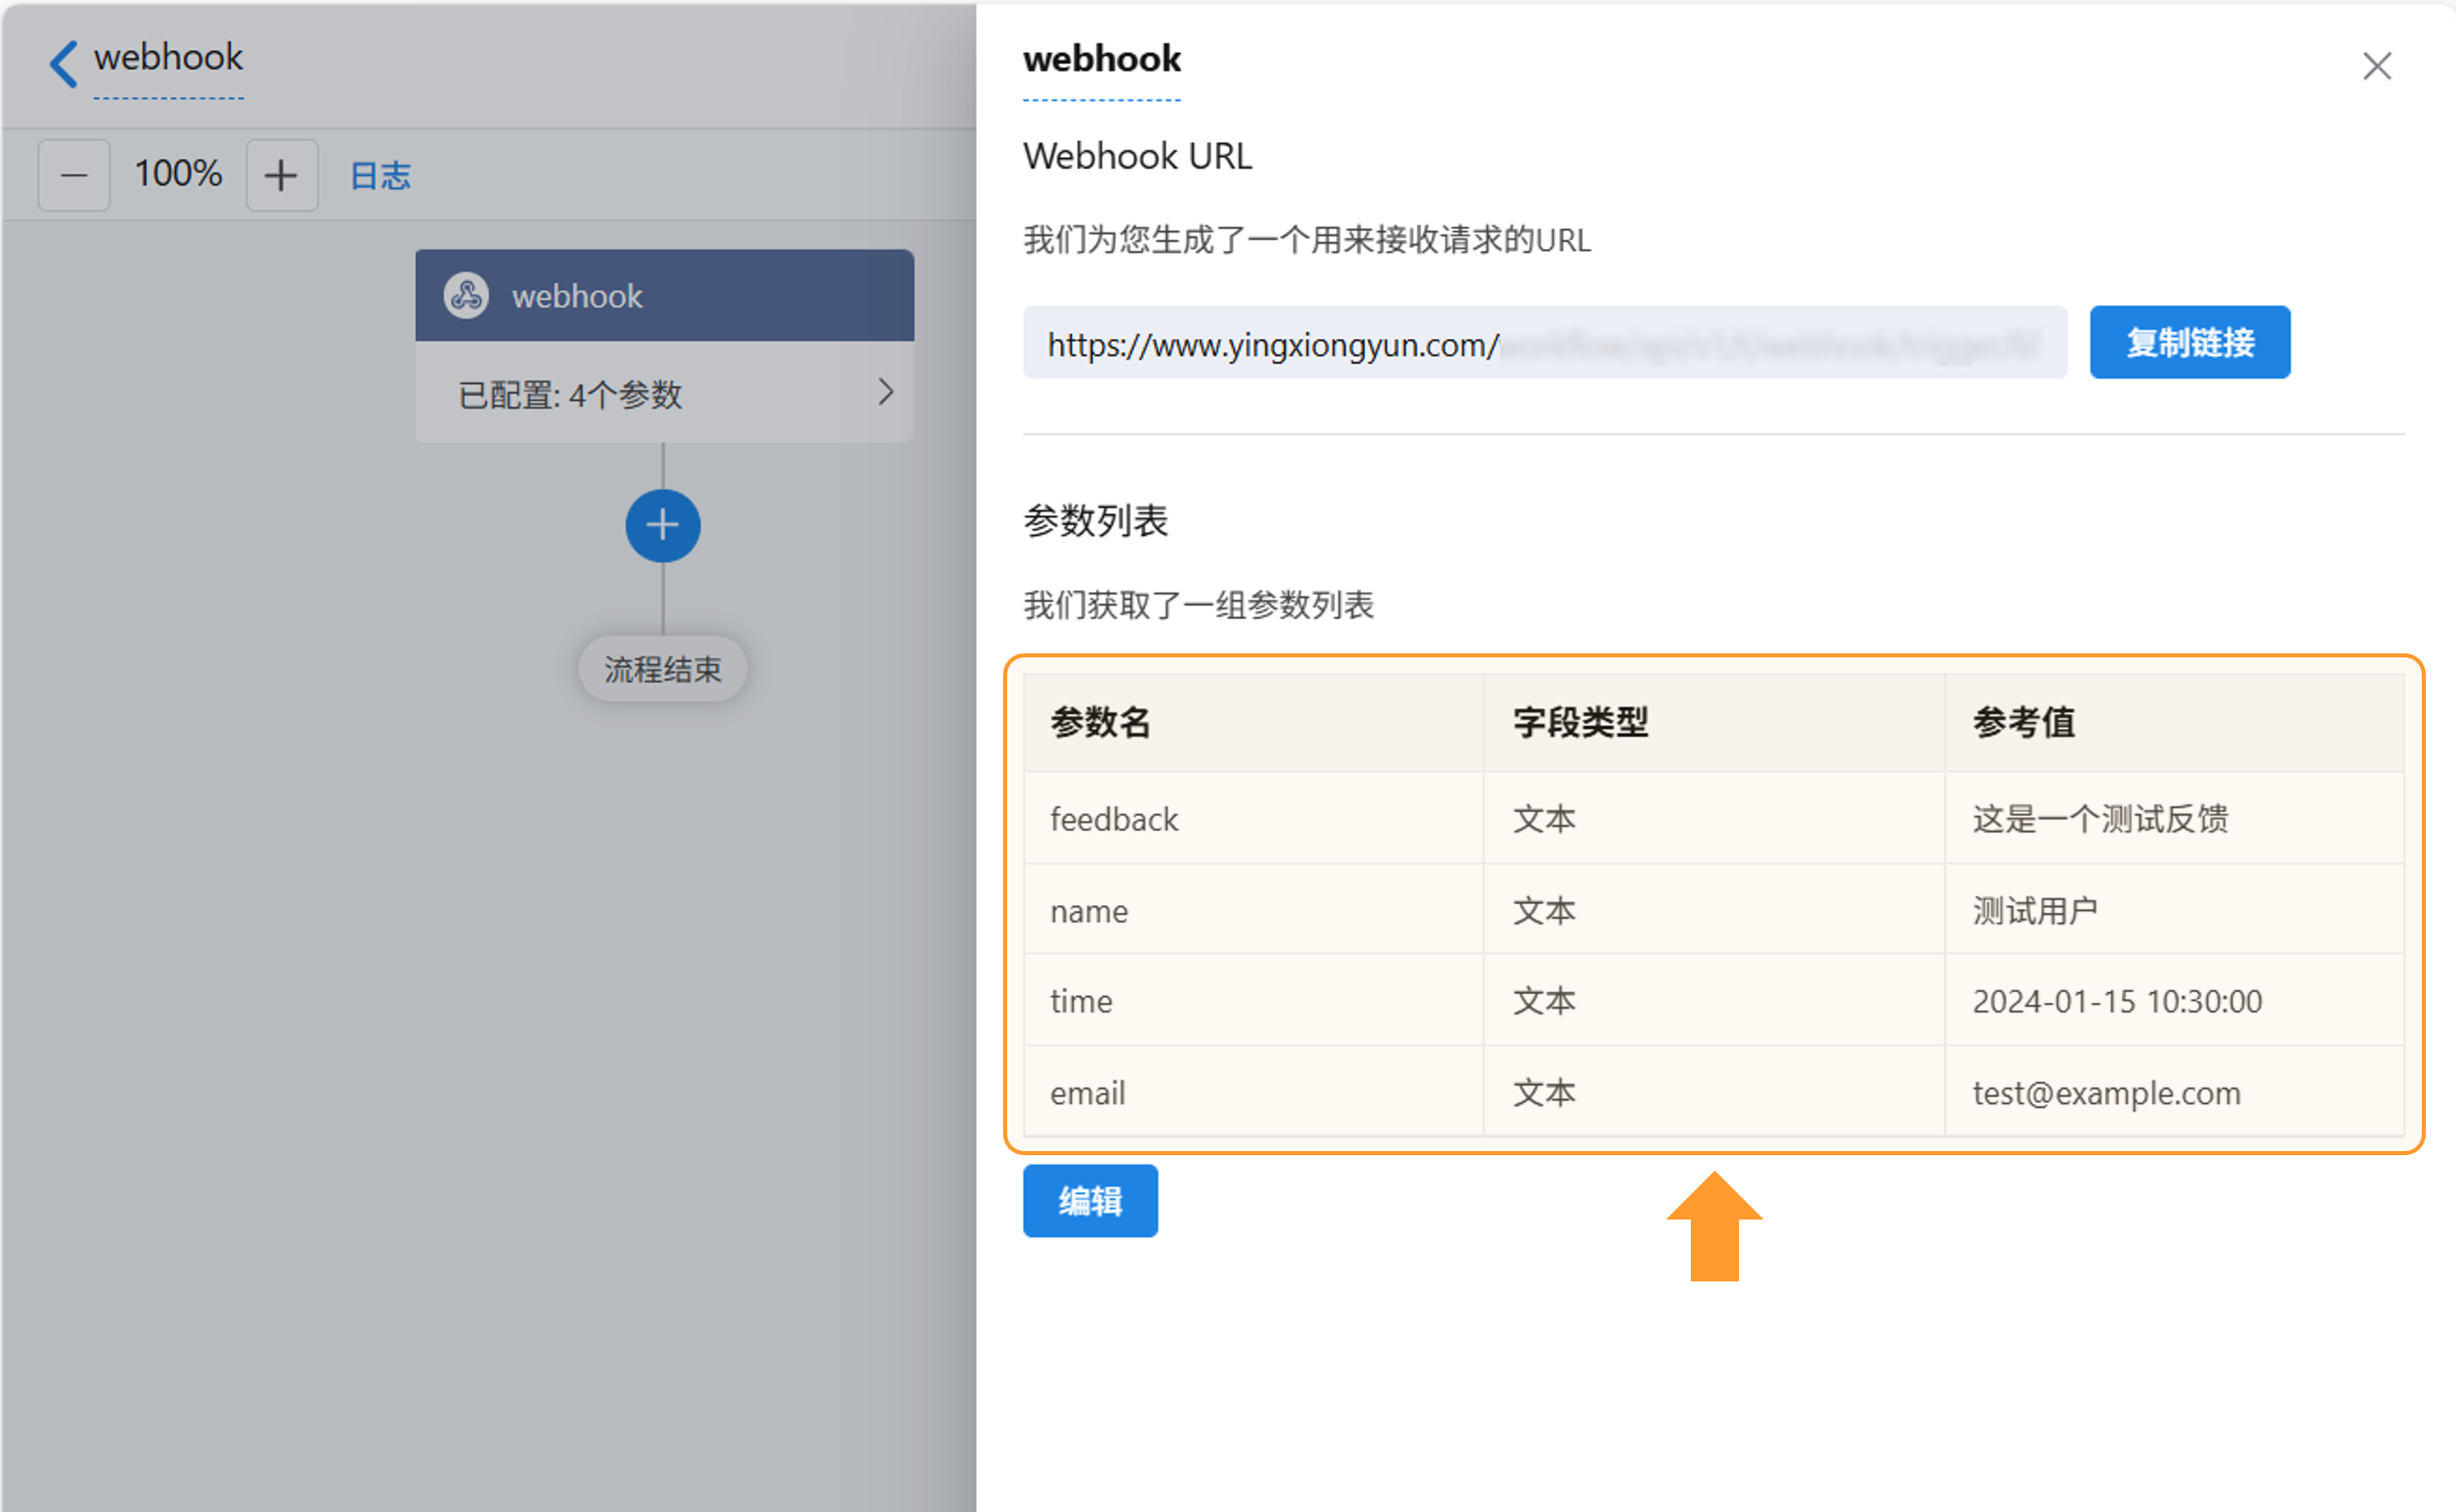
Task: Close the webhook side panel
Action: point(2376,67)
